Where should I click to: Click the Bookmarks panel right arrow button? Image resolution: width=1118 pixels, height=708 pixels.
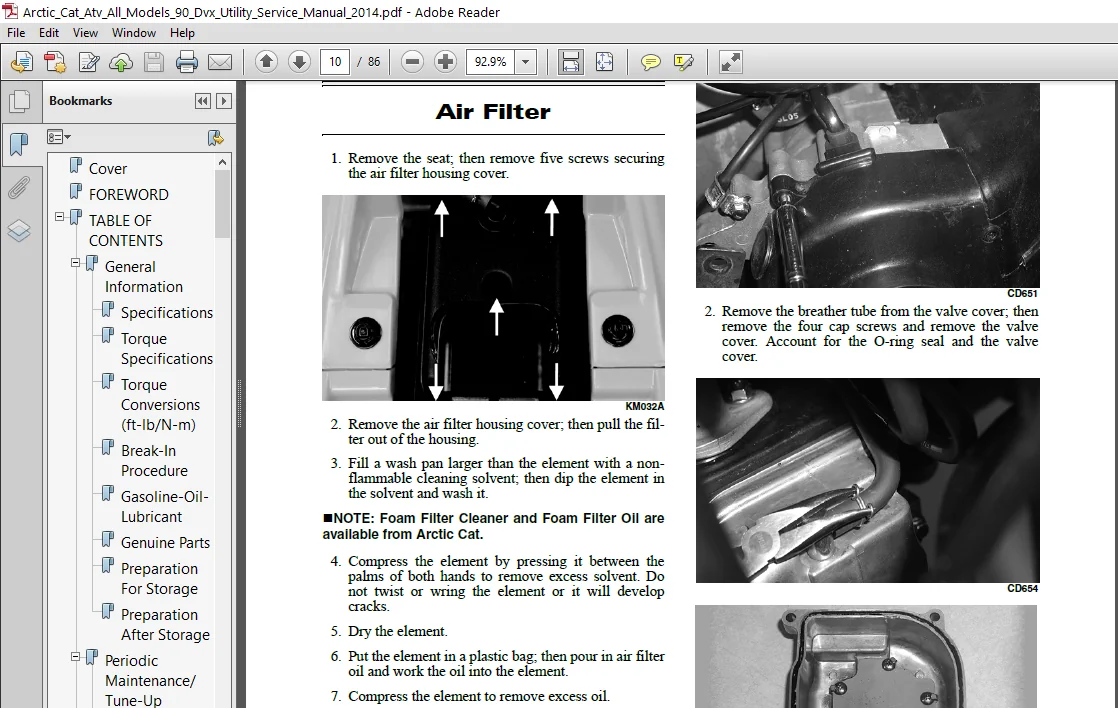tap(224, 101)
